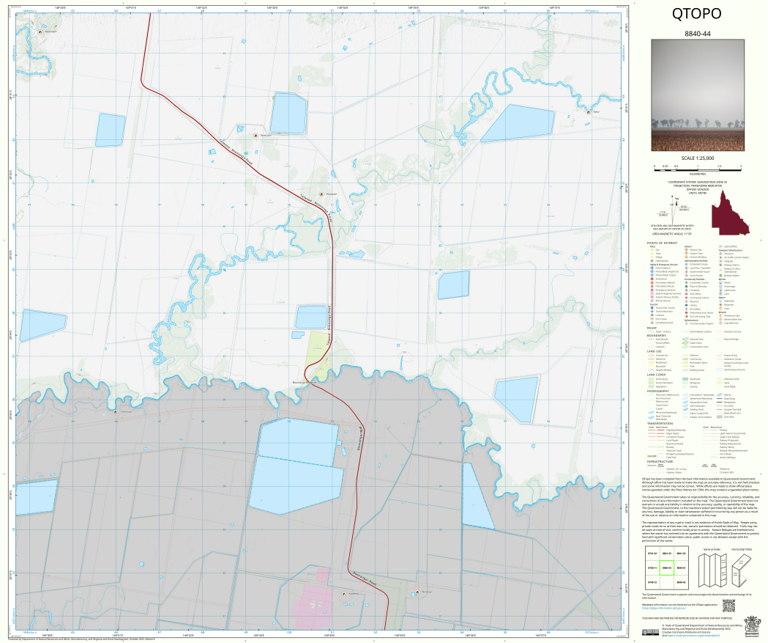Viewport: 768px width, 643px height.
Task: Click the QR code
Action: 728,605
